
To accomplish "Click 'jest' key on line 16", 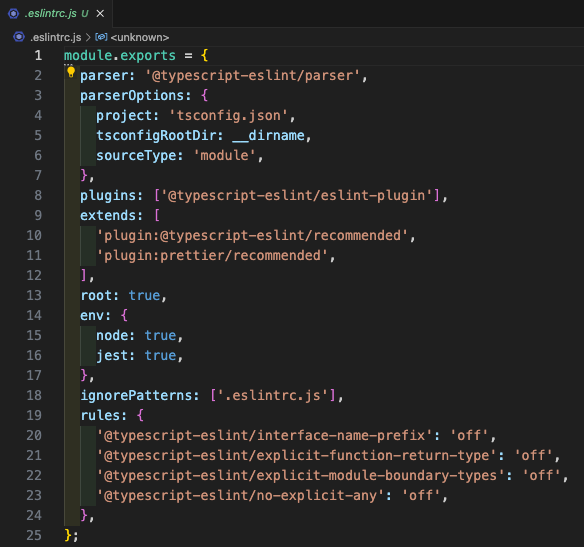I will coord(112,355).
